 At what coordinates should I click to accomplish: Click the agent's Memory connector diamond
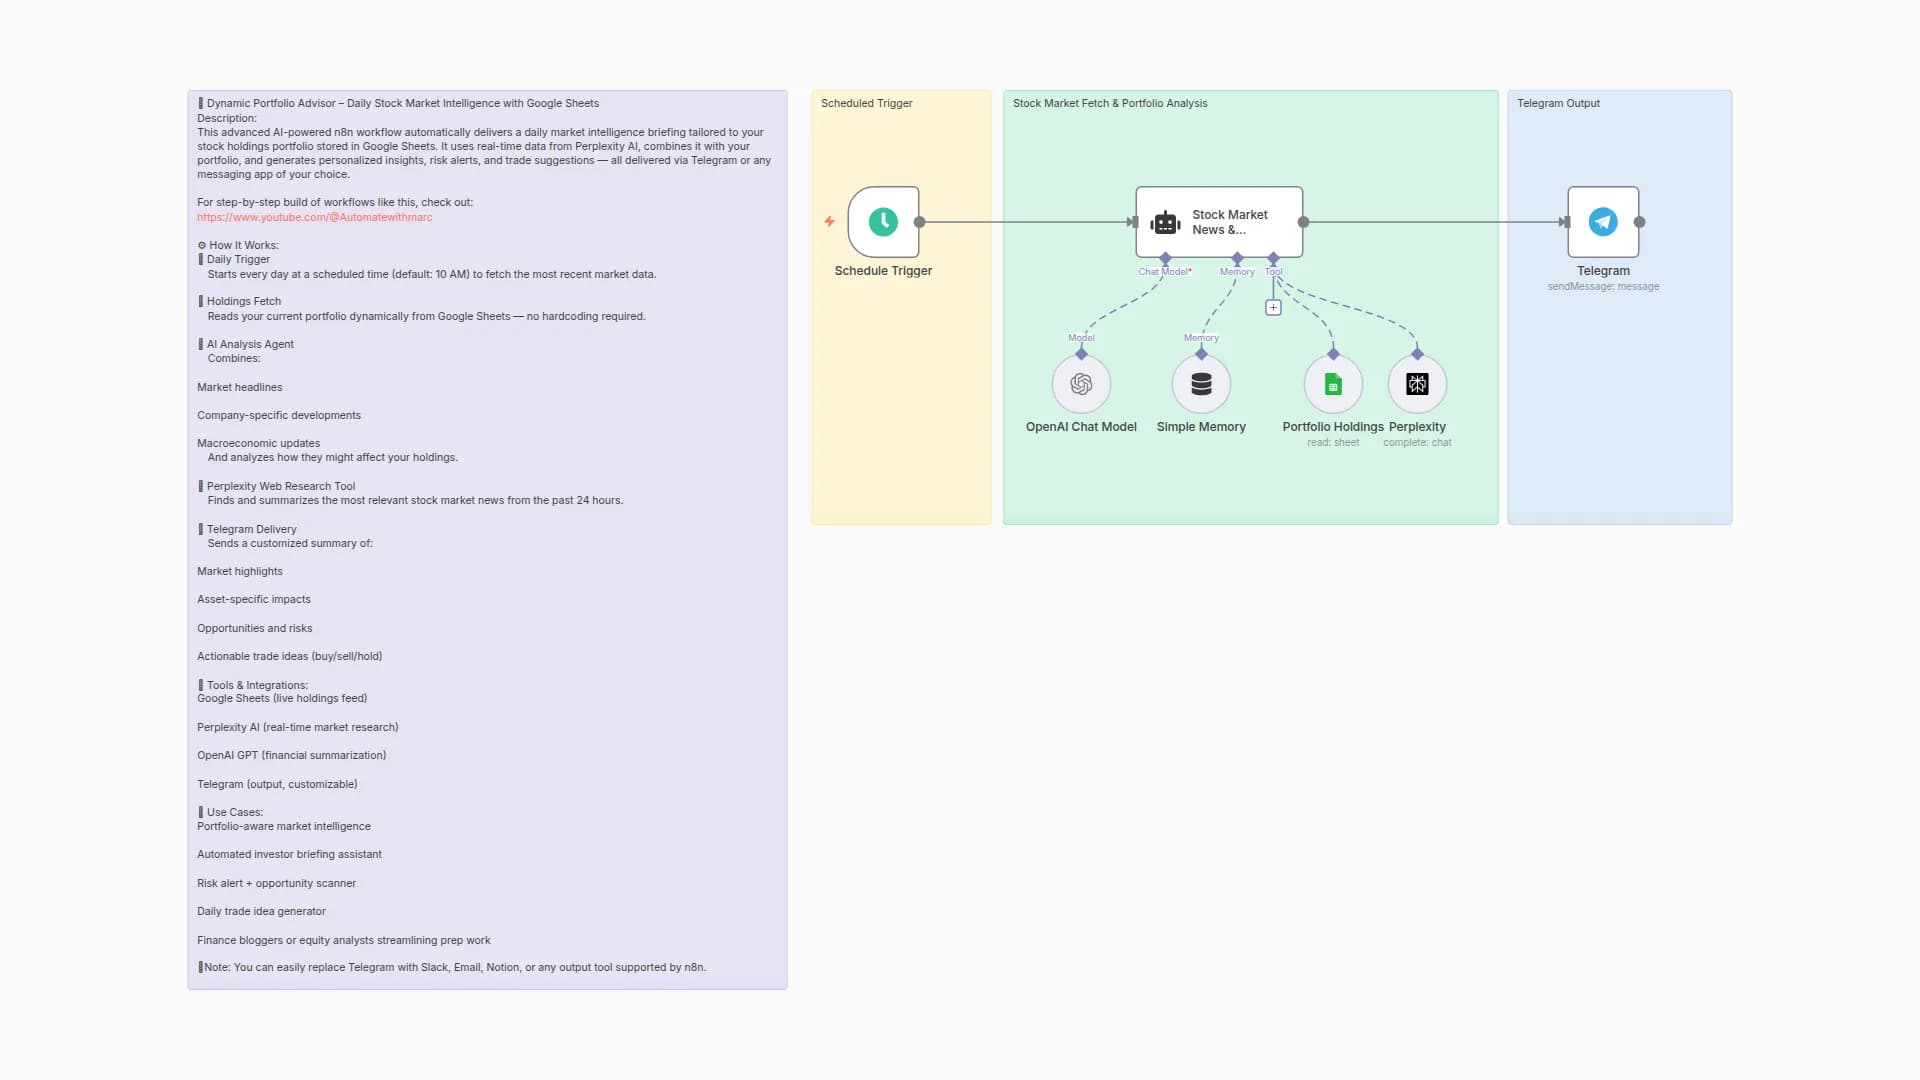tap(1237, 258)
